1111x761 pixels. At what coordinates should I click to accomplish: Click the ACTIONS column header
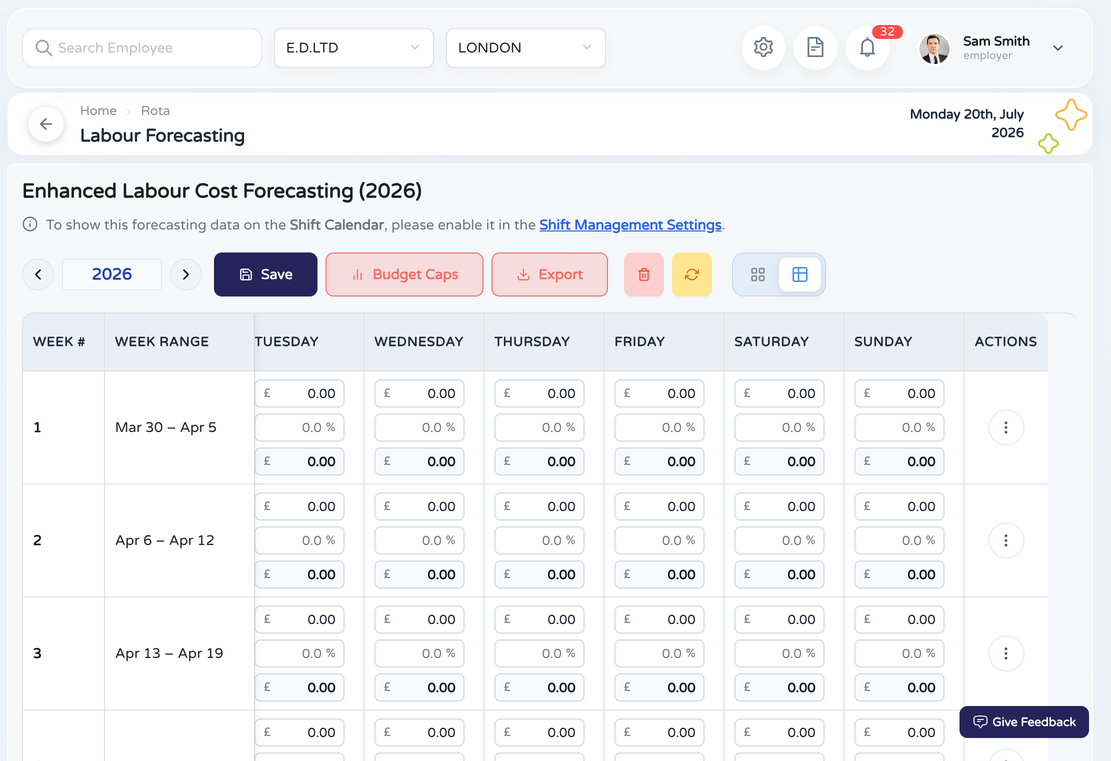tap(1005, 342)
